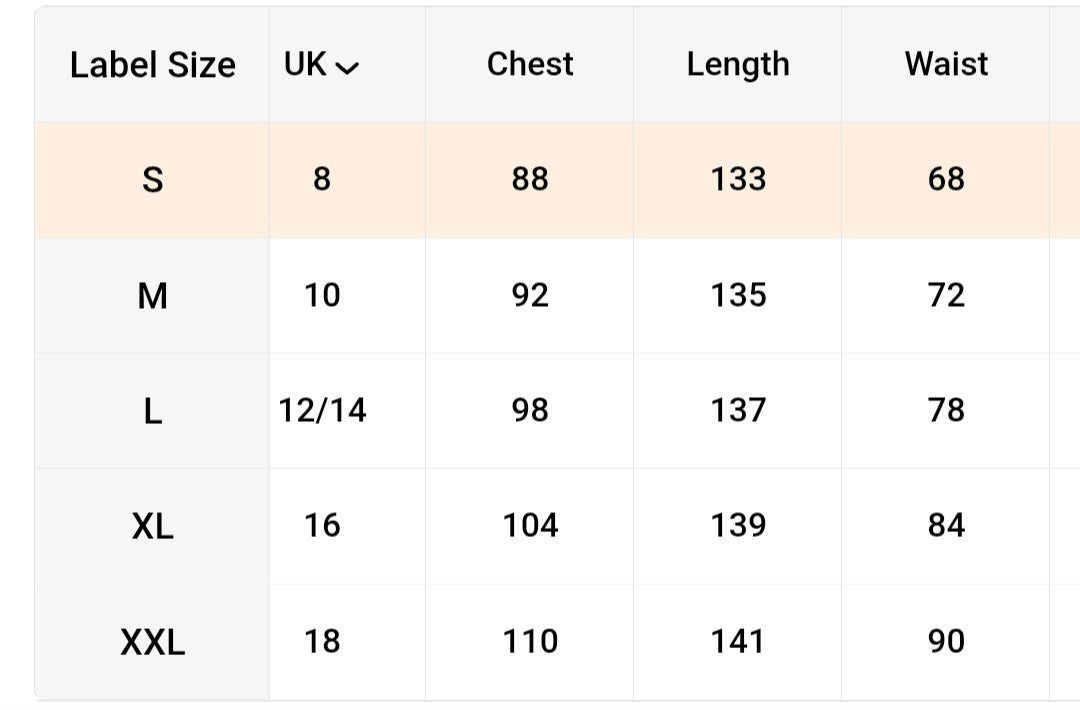
Task: Click the Label Size column header
Action: pyautogui.click(x=152, y=65)
